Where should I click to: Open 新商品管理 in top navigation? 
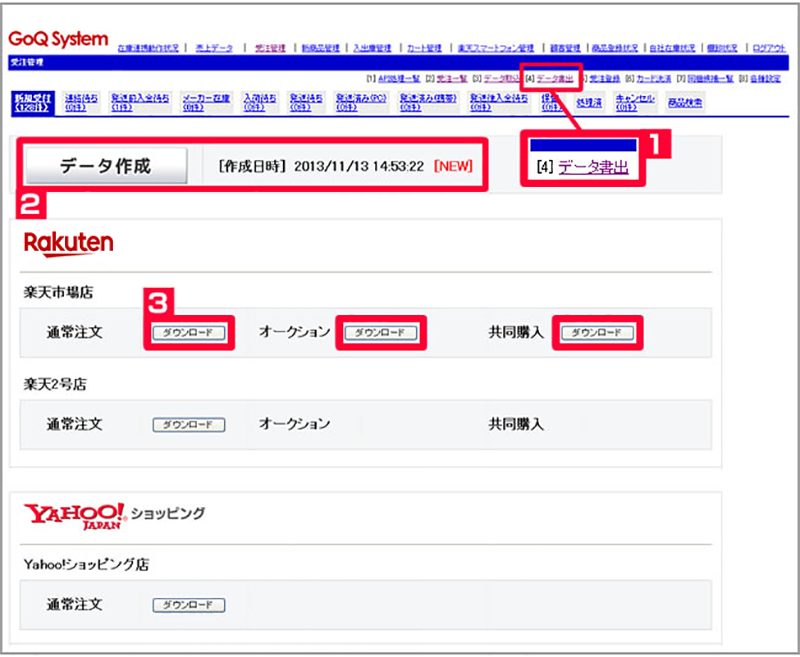(x=320, y=48)
